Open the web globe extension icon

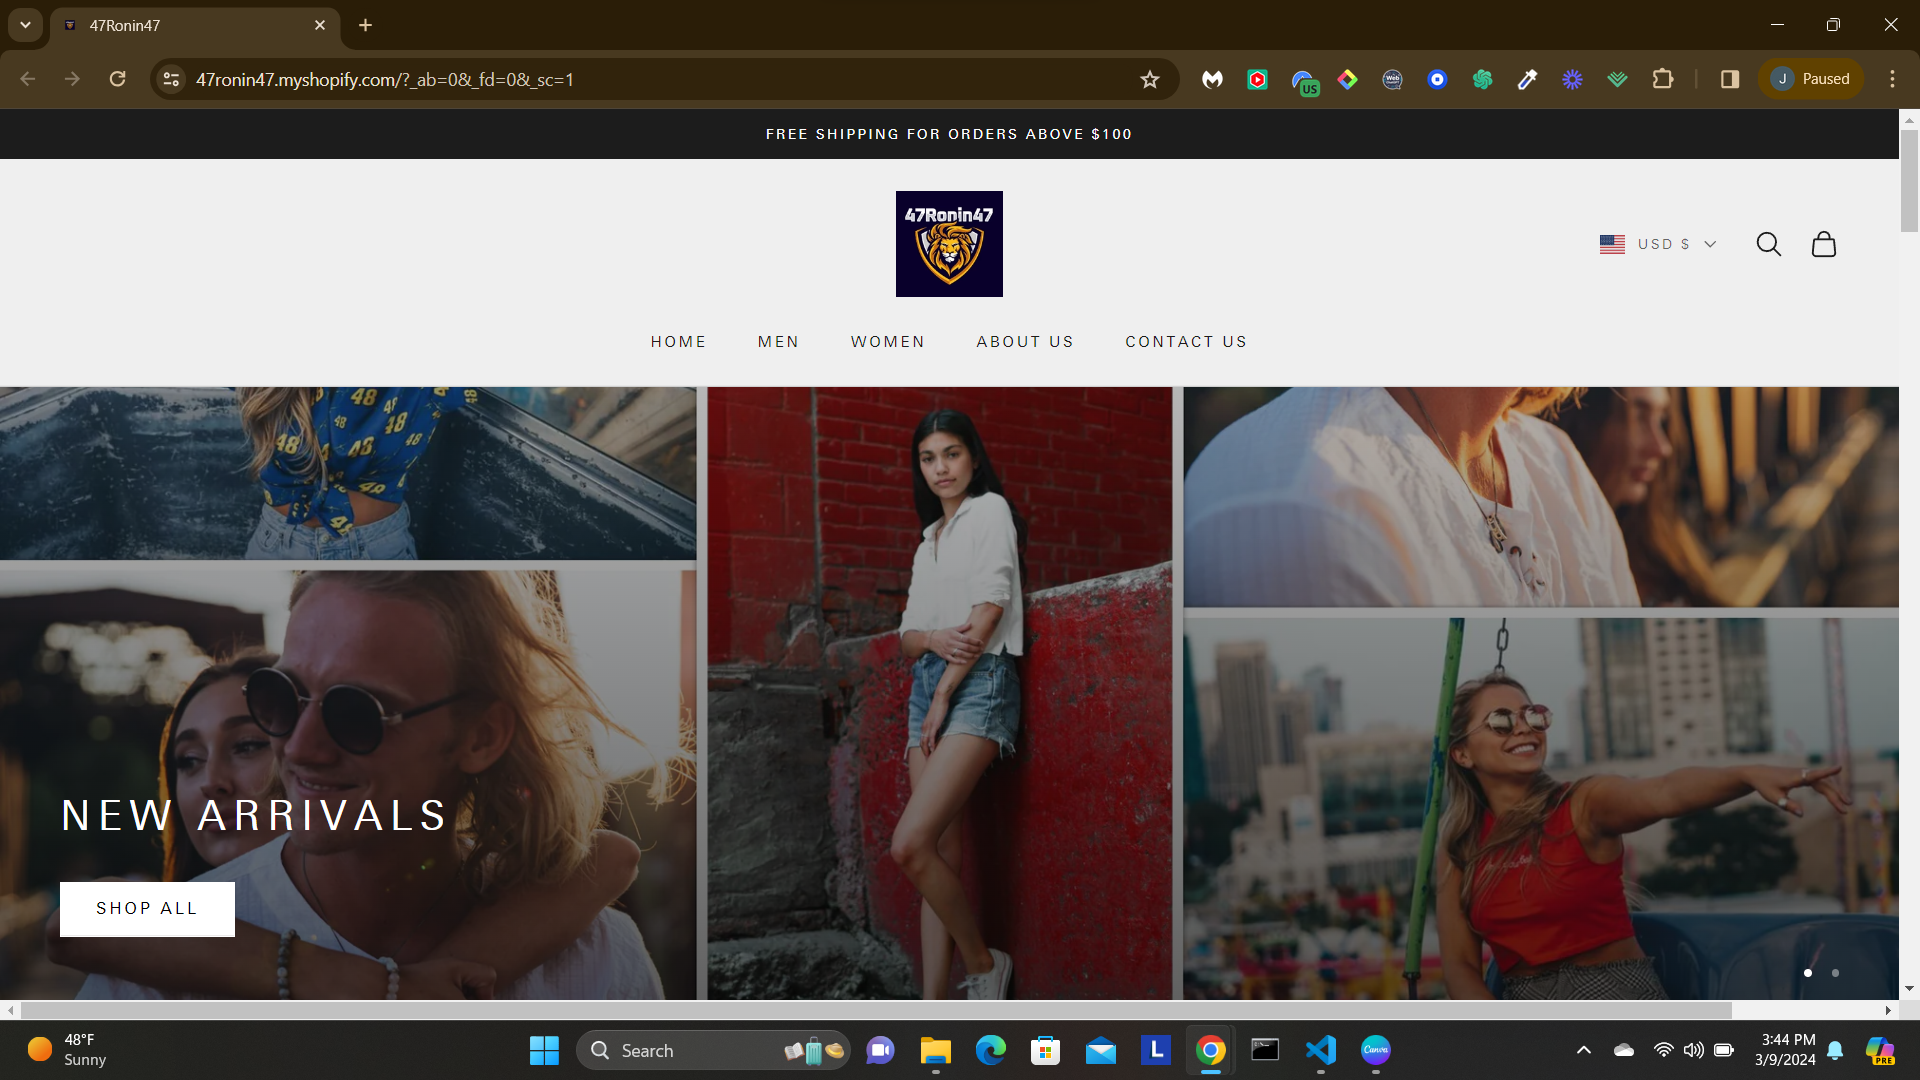[1393, 79]
